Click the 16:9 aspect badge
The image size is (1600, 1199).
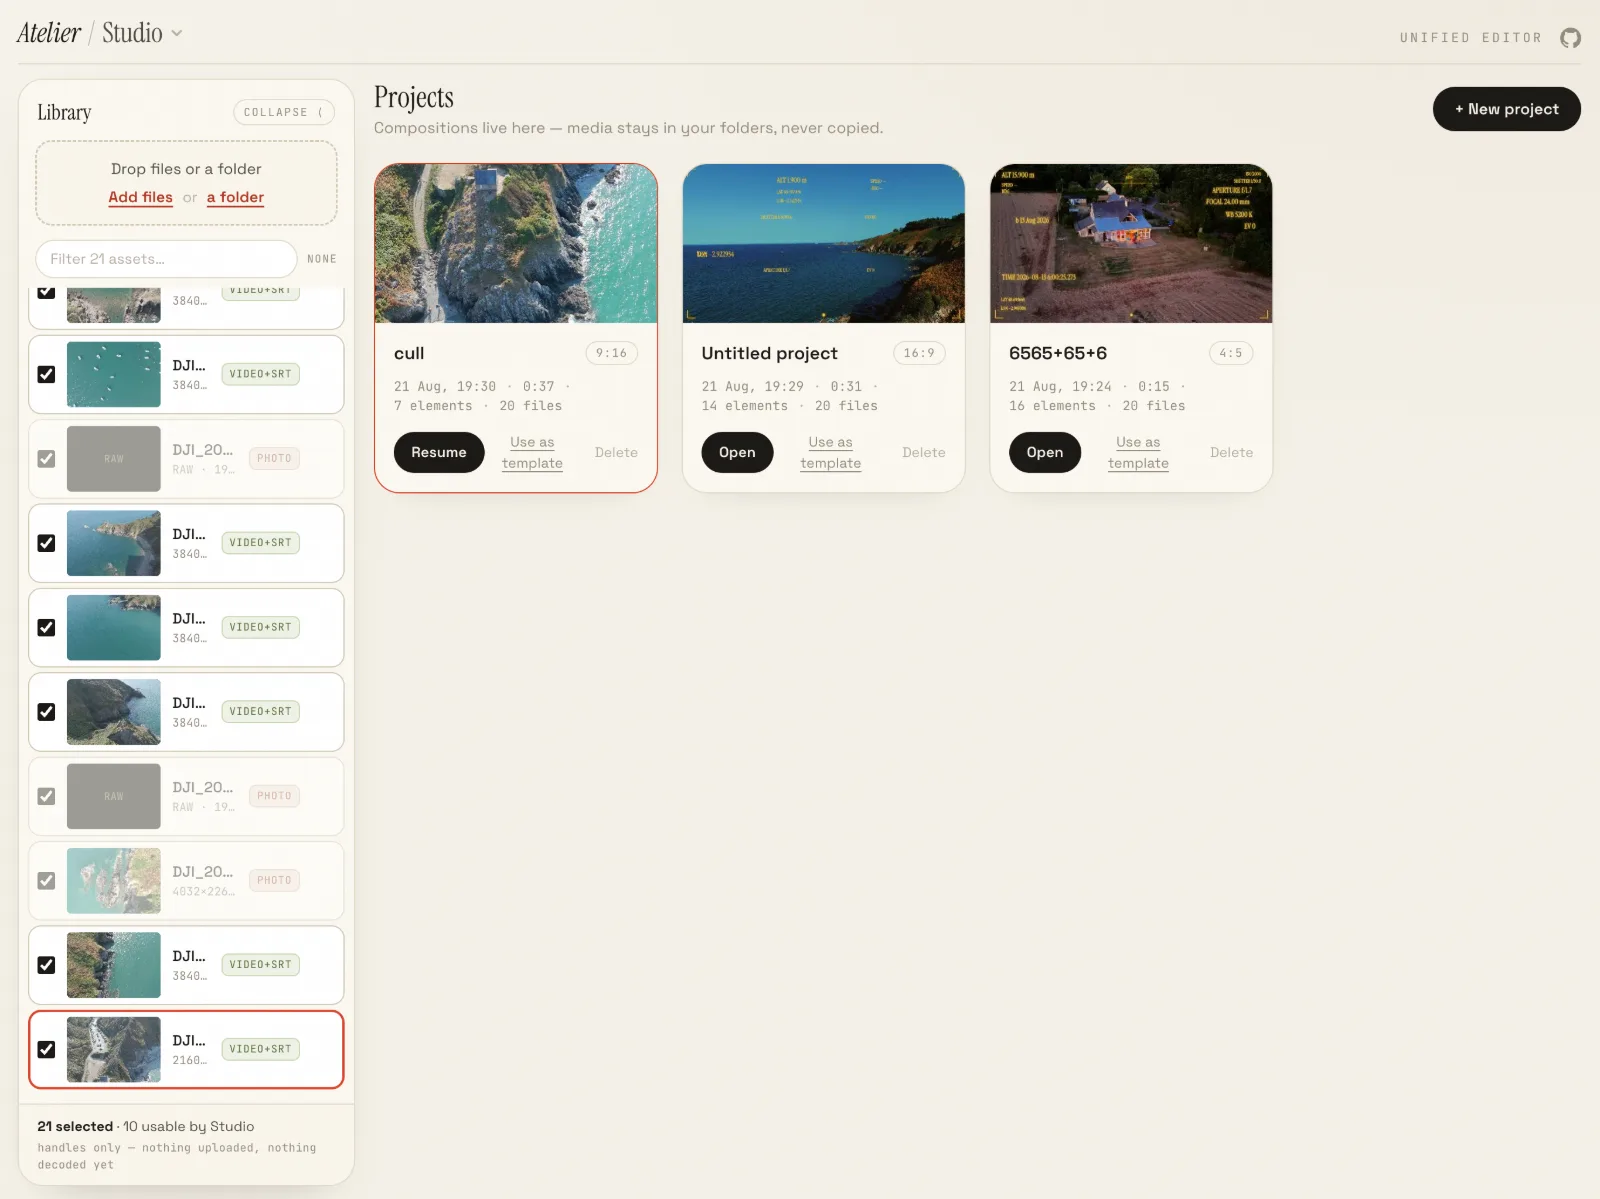click(x=919, y=353)
